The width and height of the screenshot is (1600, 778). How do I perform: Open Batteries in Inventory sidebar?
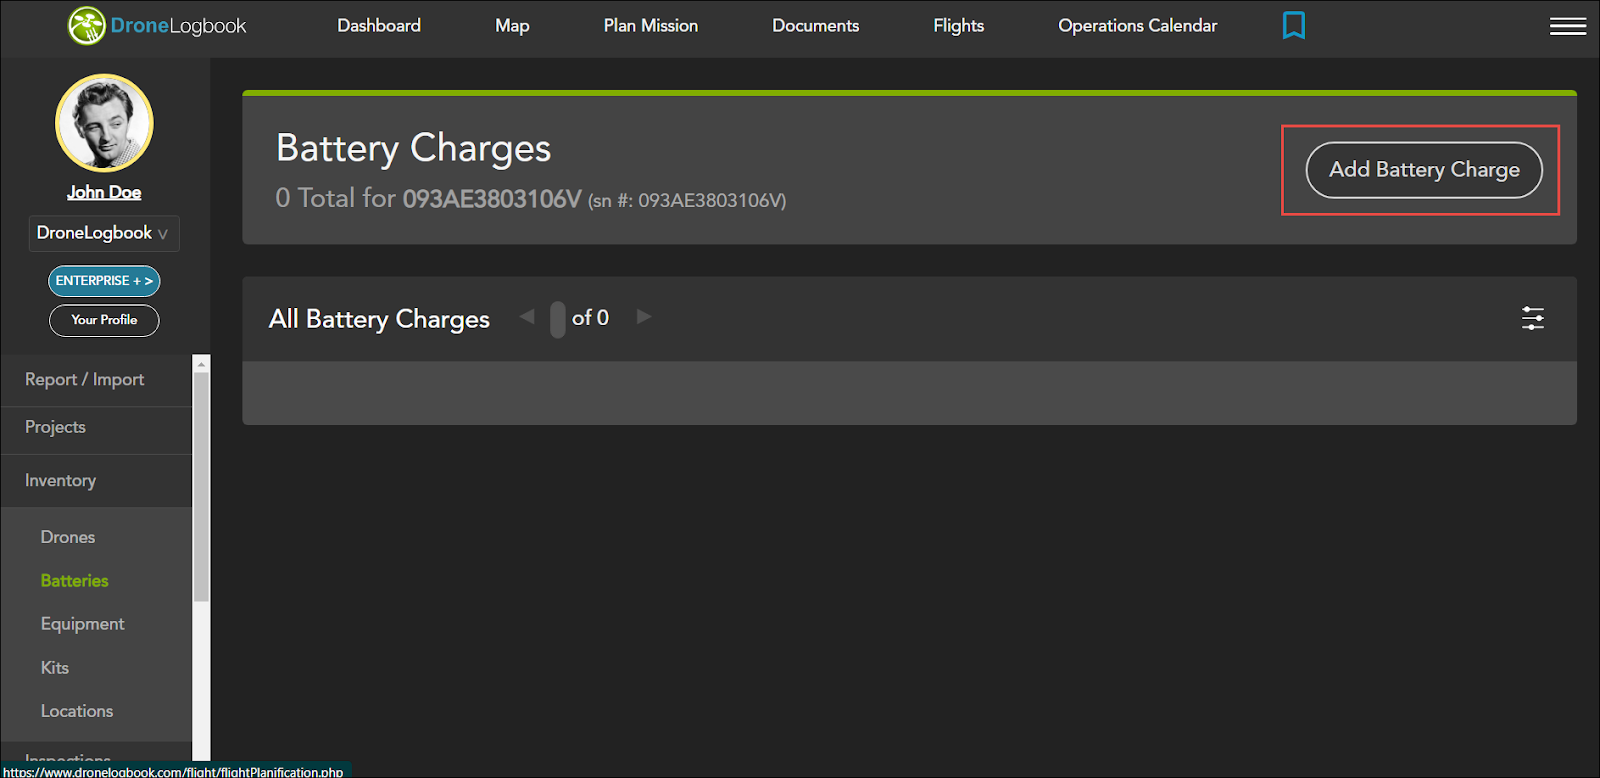tap(75, 581)
